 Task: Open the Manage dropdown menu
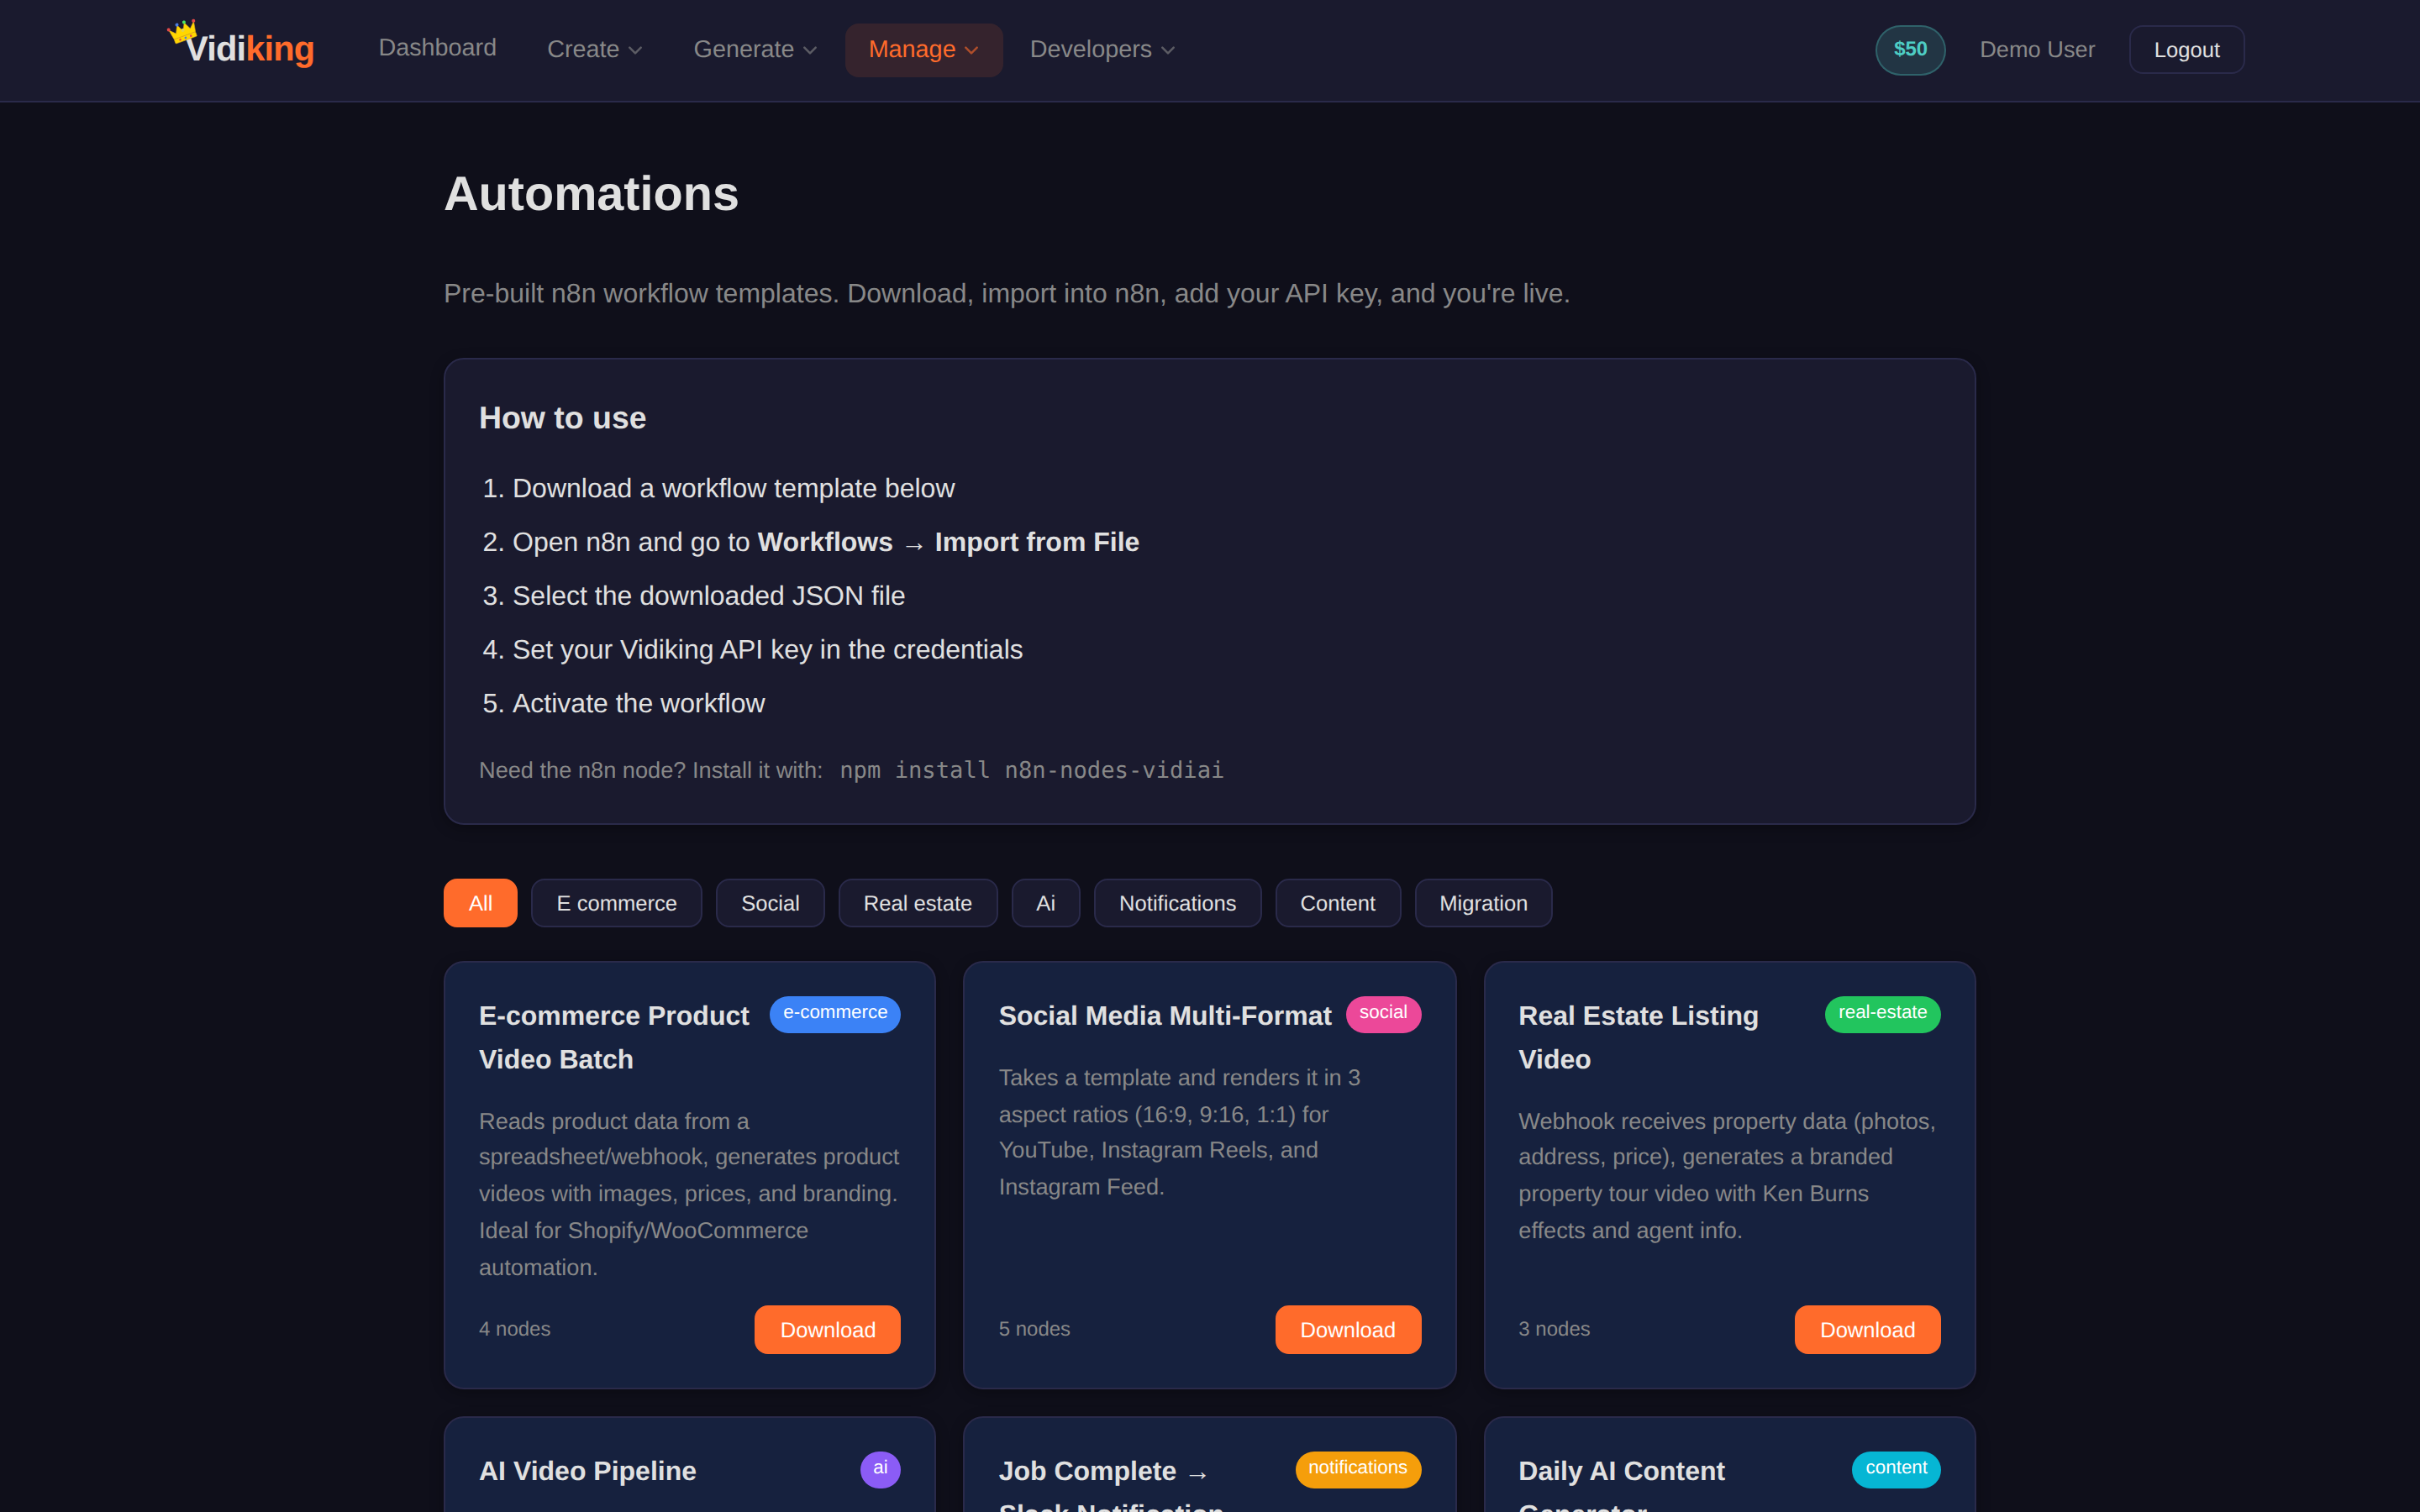pyautogui.click(x=923, y=49)
